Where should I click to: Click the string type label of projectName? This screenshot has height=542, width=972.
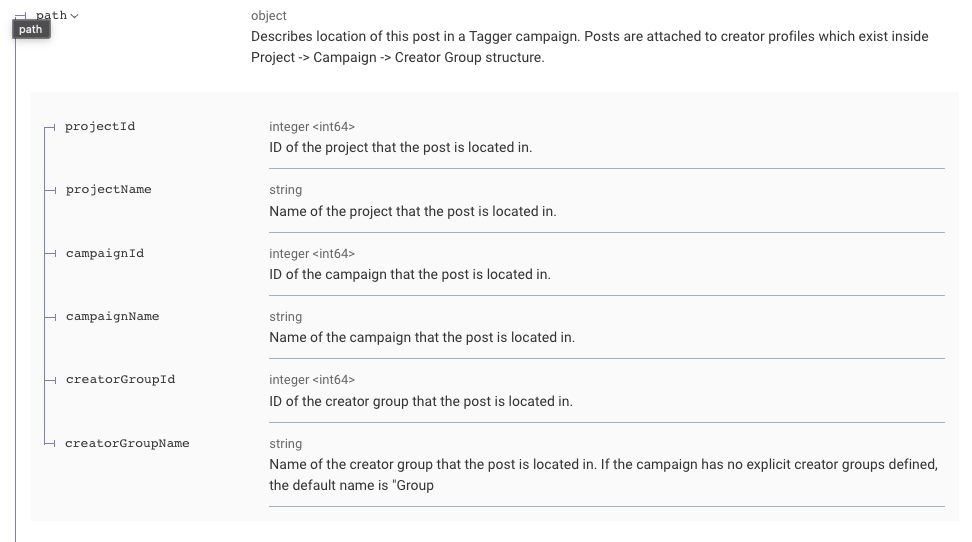pyautogui.click(x=286, y=190)
